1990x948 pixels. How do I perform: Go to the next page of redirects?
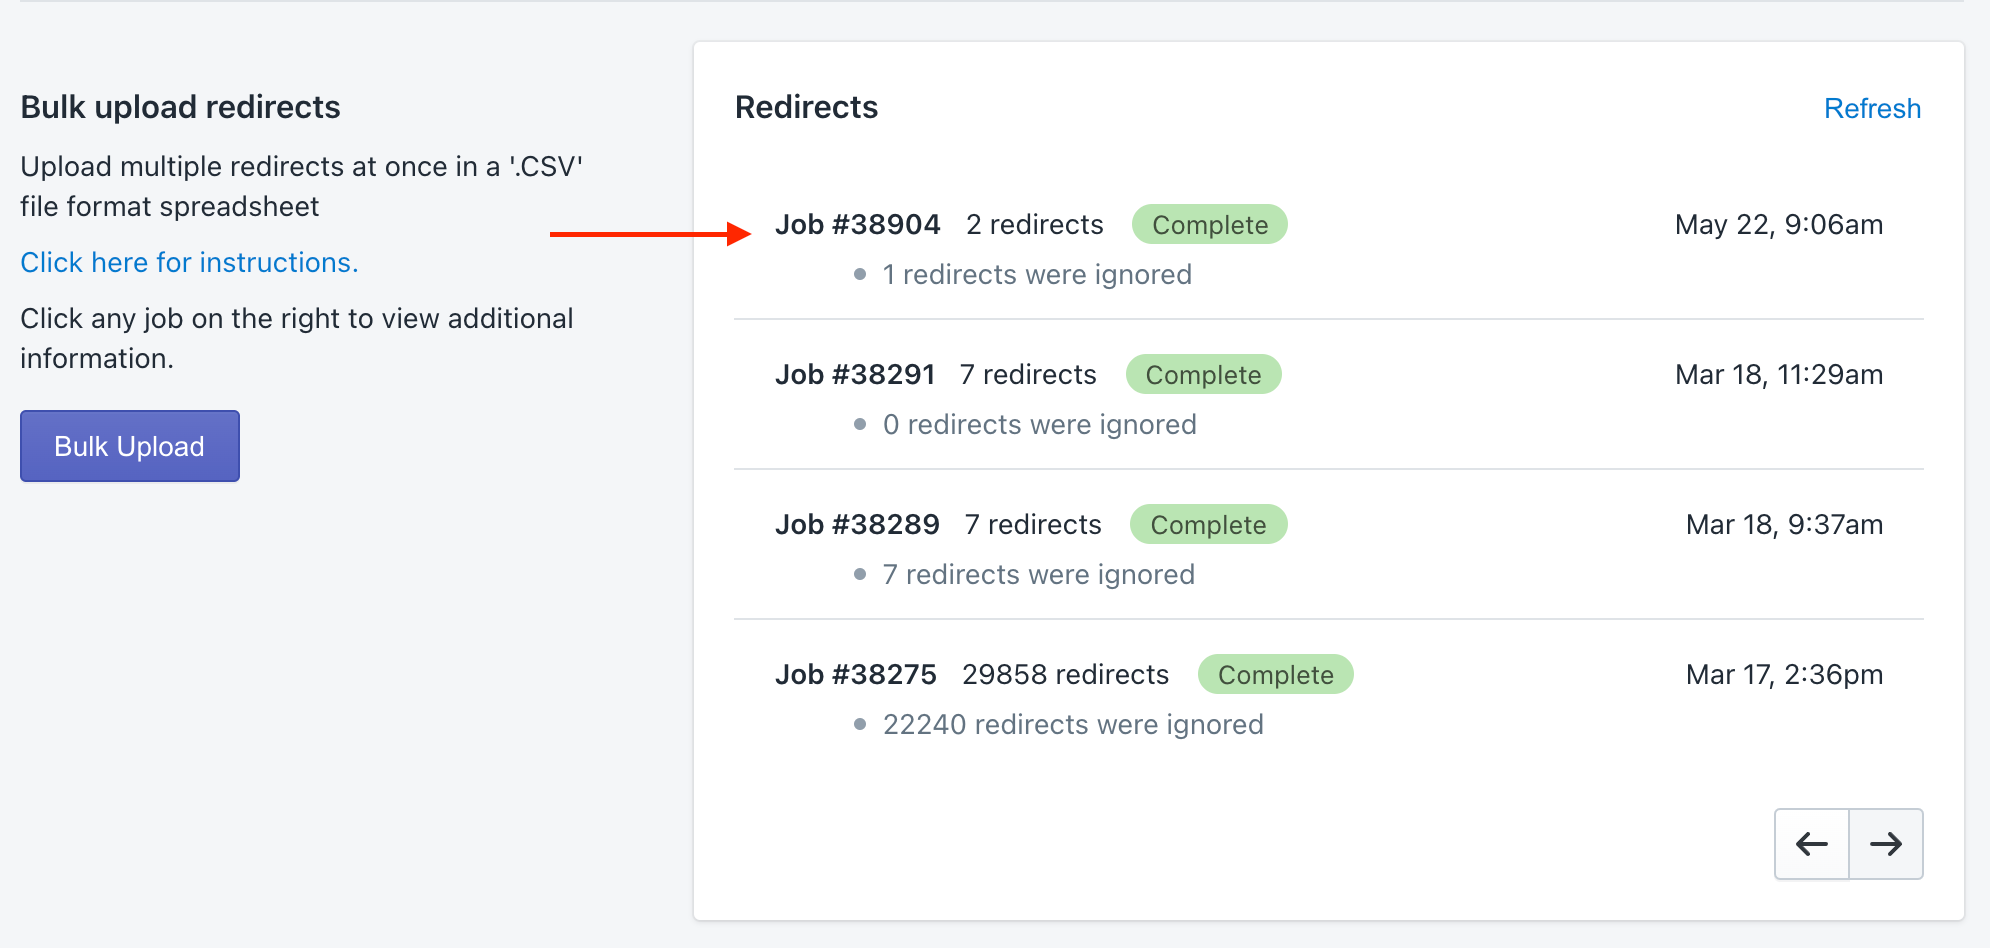1885,844
